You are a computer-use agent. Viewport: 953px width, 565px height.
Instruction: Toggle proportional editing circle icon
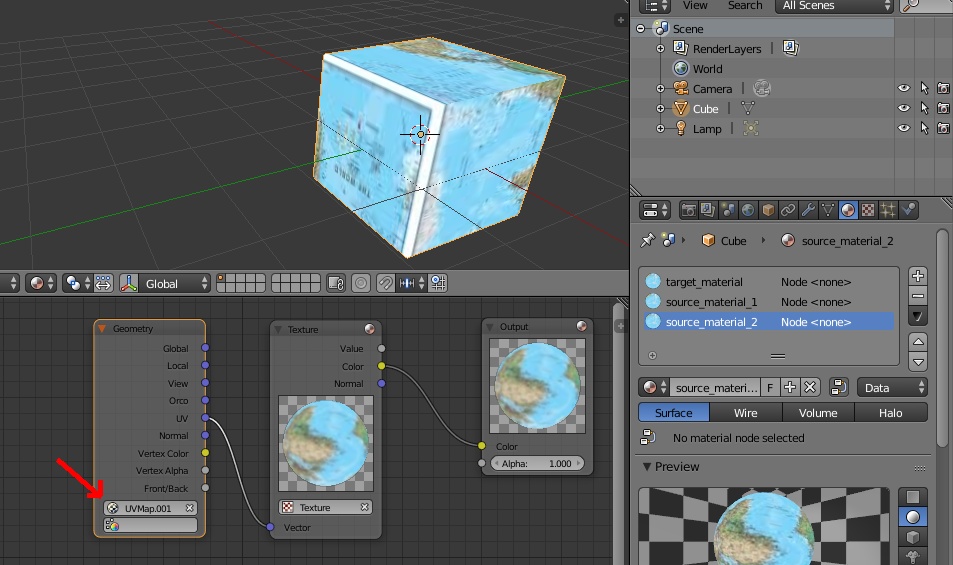tap(361, 283)
